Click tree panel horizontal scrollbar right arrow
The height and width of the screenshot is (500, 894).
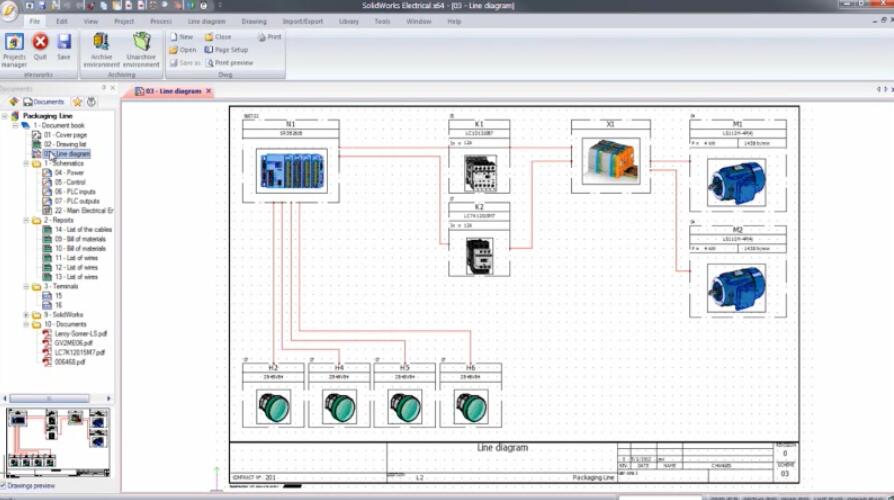tap(108, 399)
